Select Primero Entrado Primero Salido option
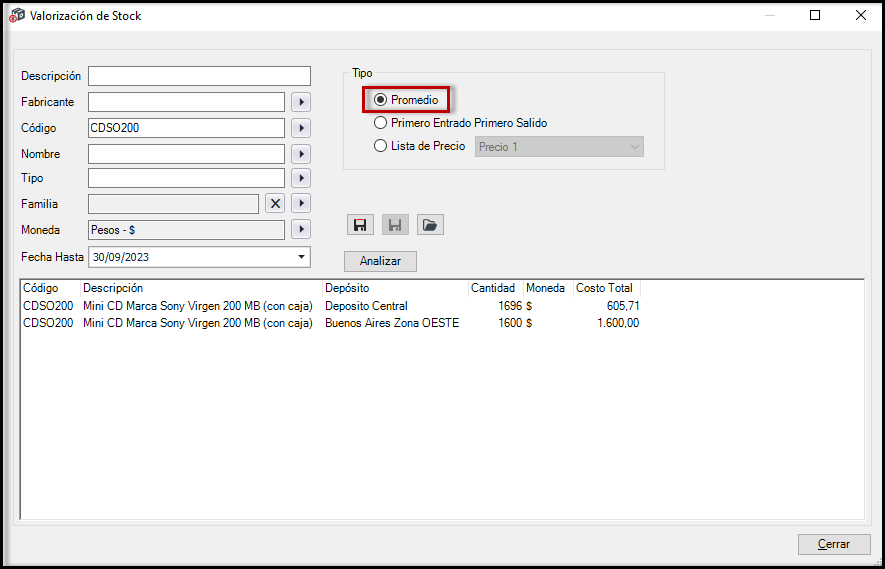The width and height of the screenshot is (885, 569). click(x=461, y=122)
